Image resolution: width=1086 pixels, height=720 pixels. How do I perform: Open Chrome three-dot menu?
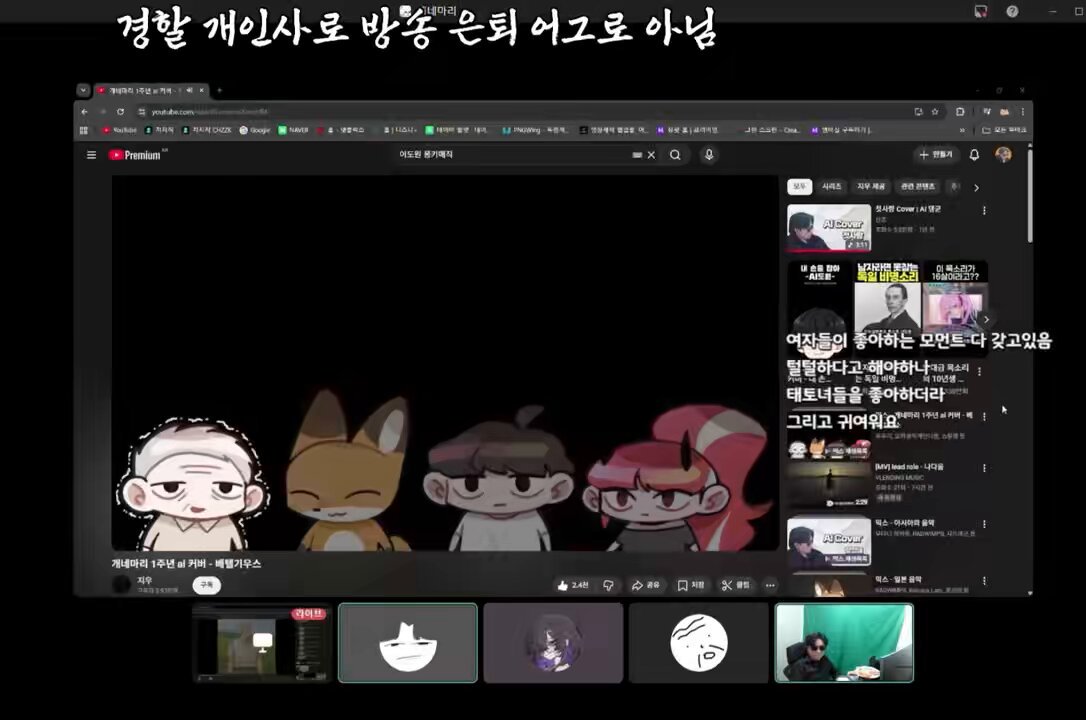pos(1022,111)
